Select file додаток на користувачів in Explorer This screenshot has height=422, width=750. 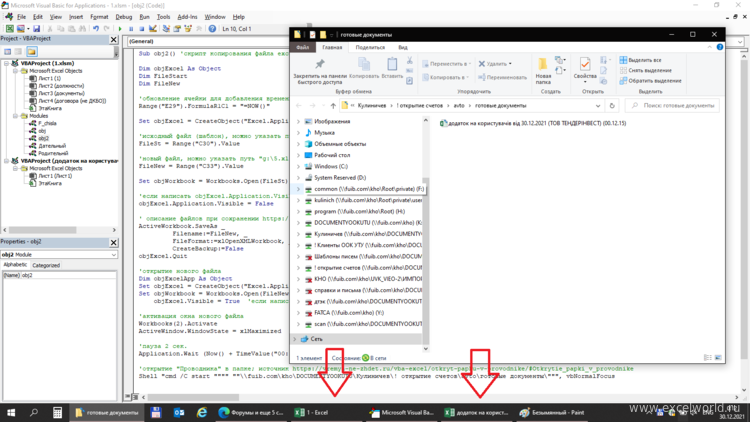[x=533, y=123]
